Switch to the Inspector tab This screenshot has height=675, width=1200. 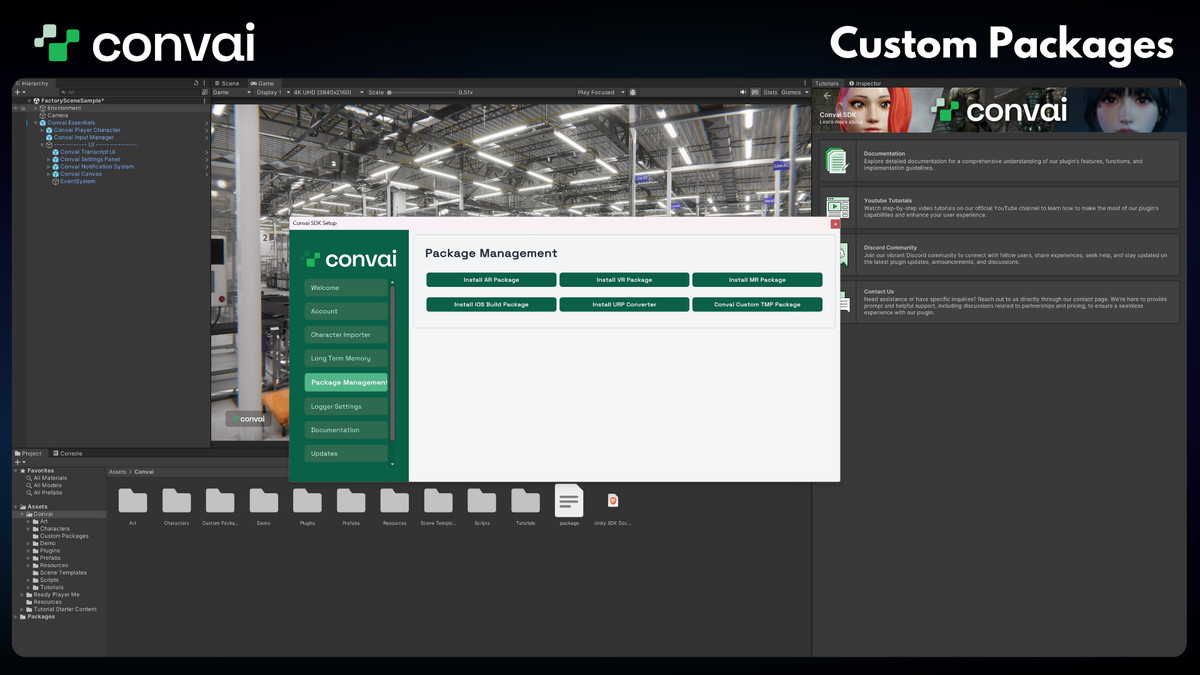(866, 84)
